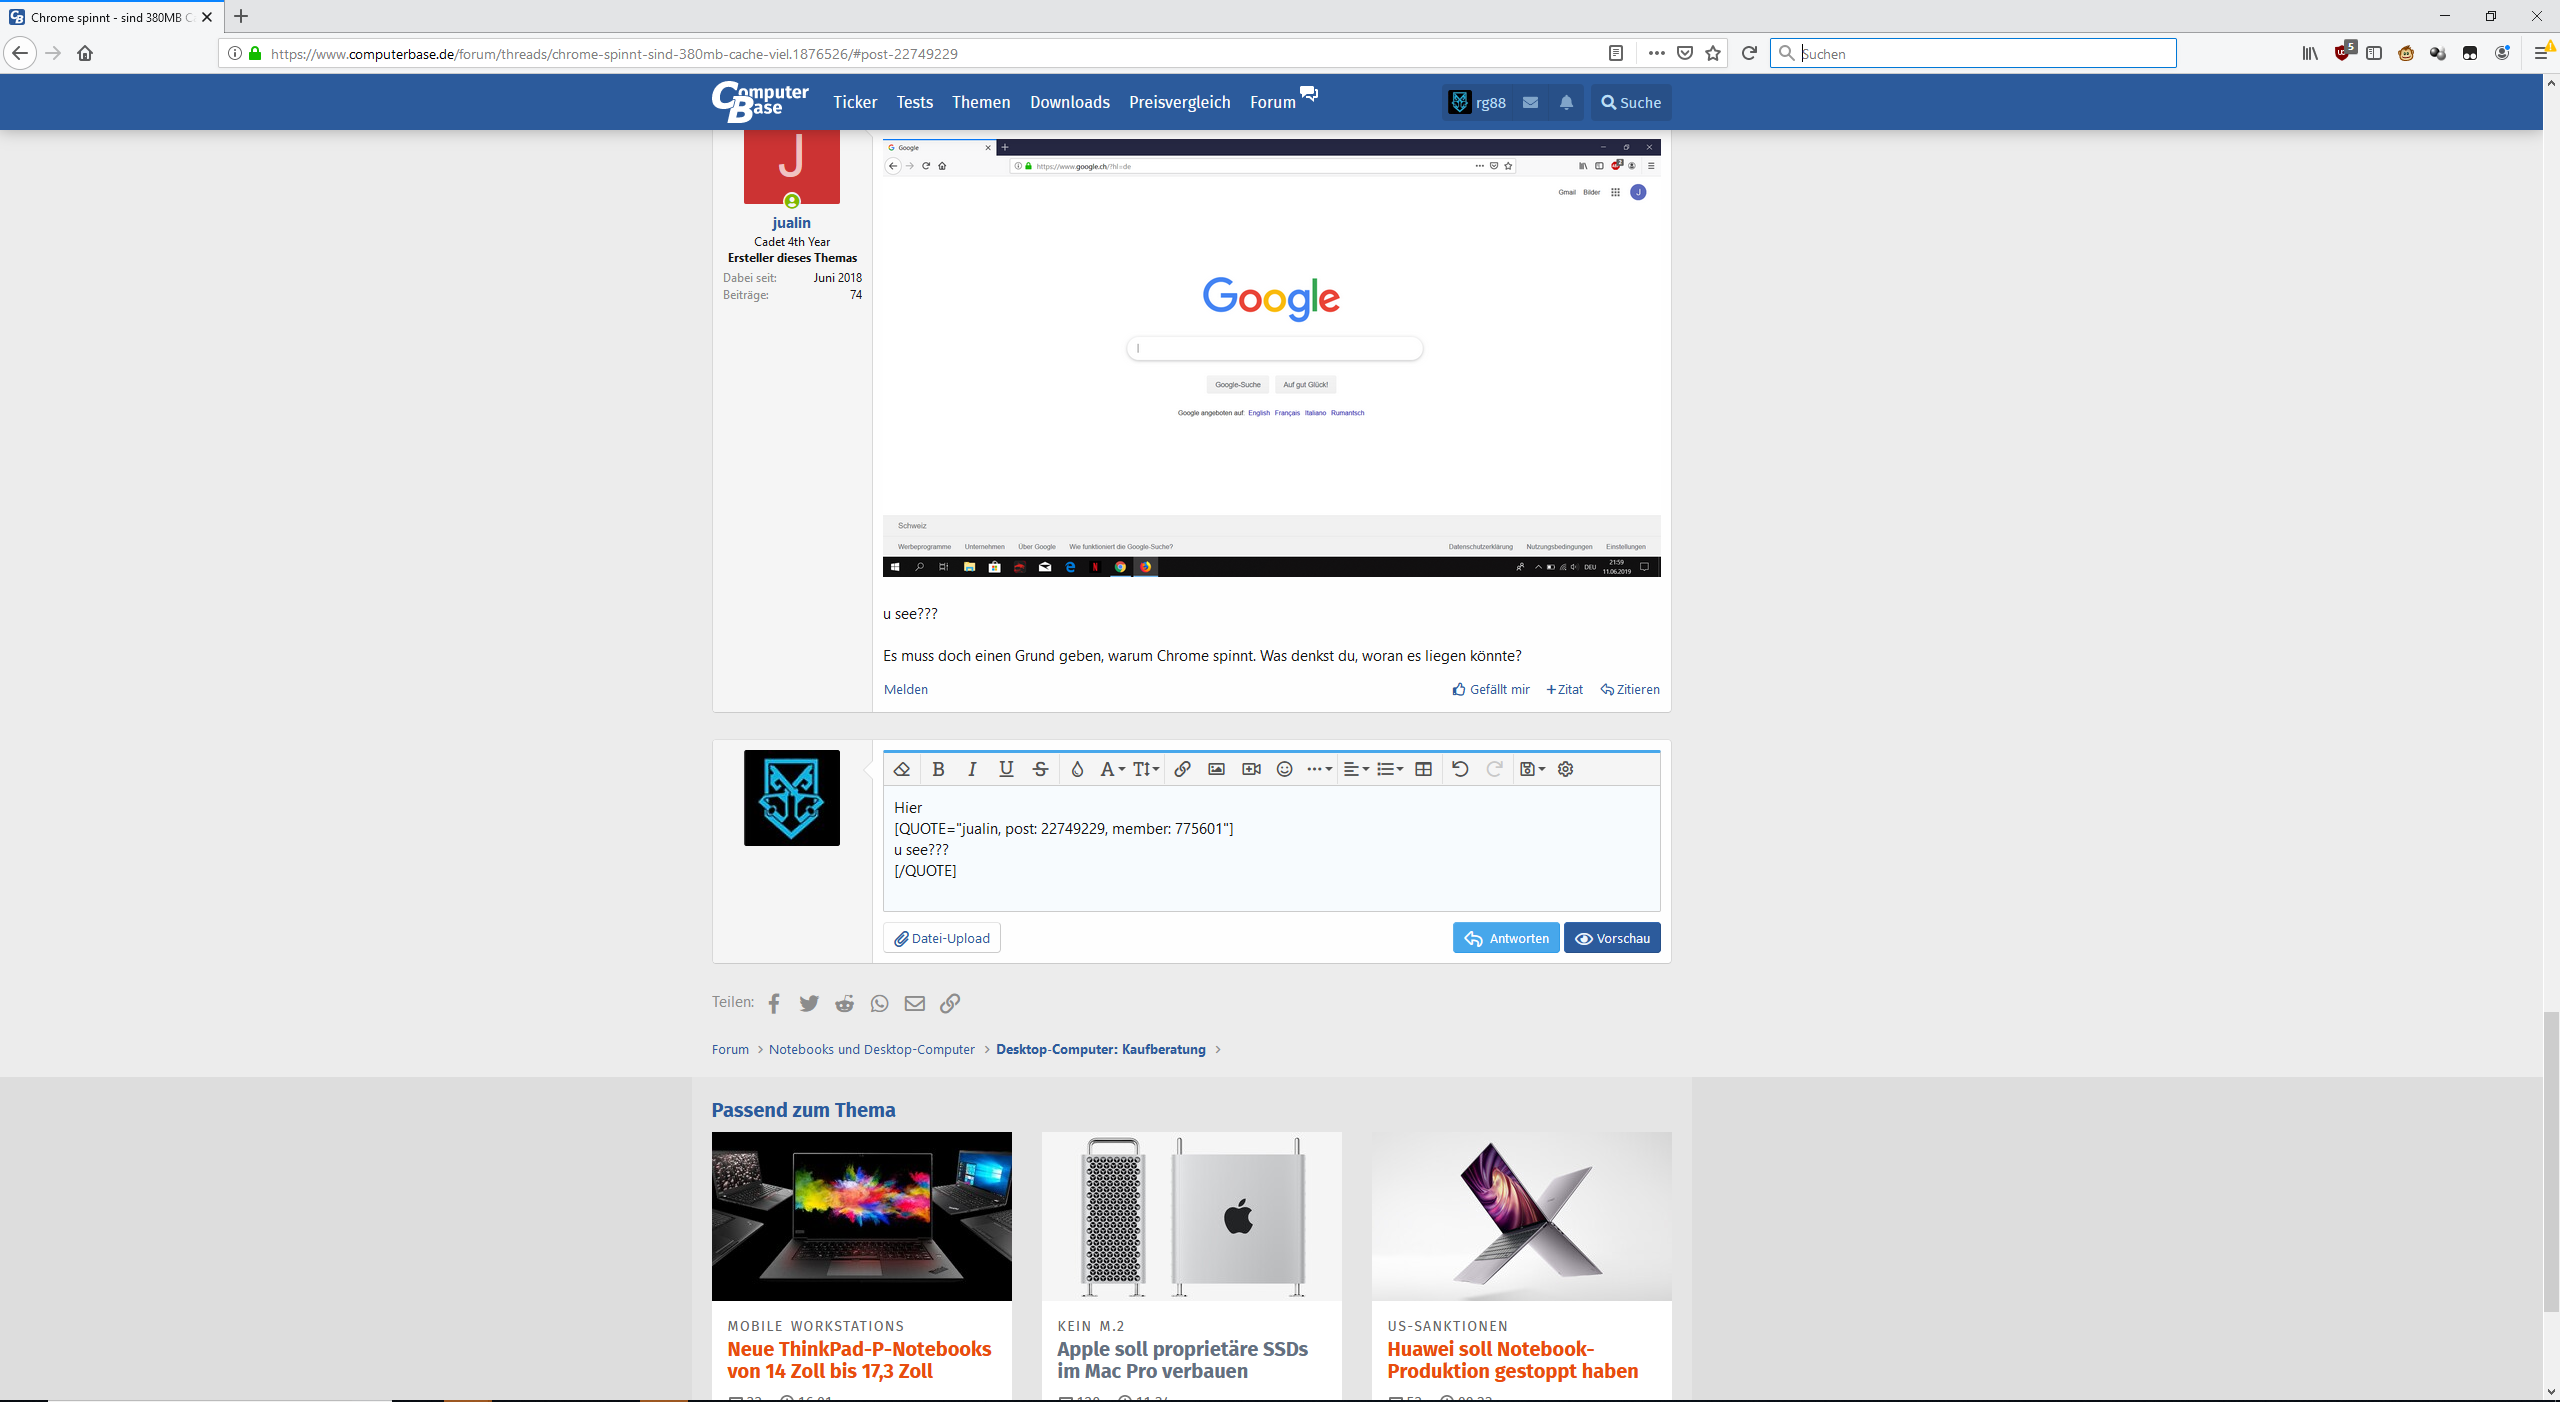
Task: Add post to multi-quote with +Zitat
Action: point(1565,689)
